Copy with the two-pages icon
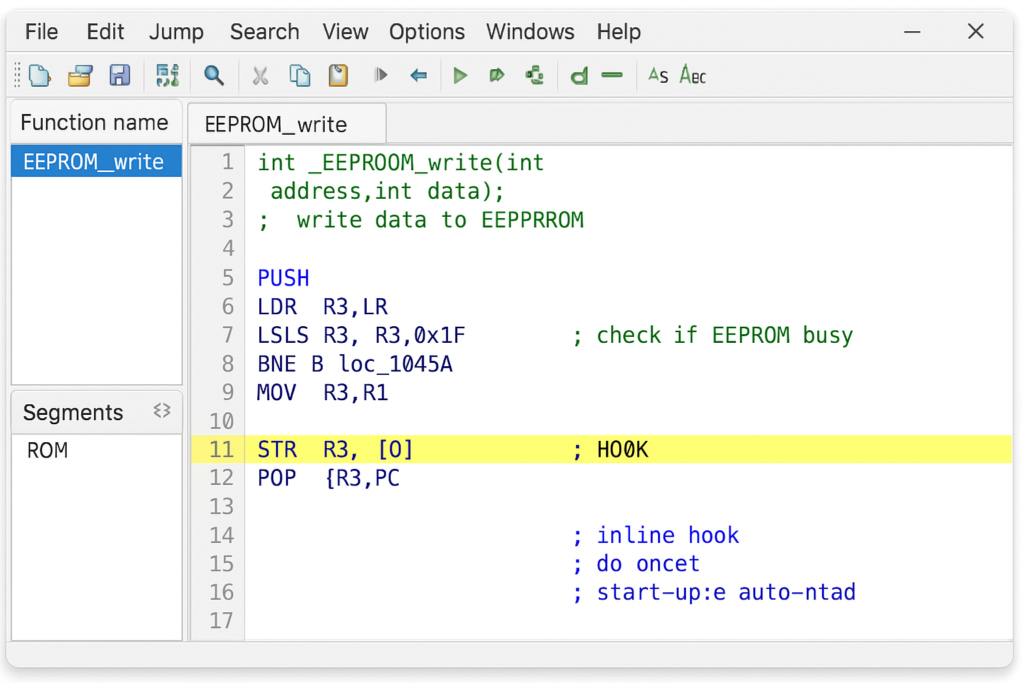 click(300, 76)
